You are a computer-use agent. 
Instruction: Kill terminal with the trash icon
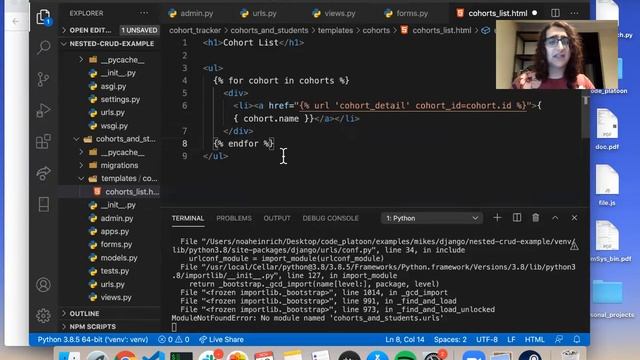(536, 218)
